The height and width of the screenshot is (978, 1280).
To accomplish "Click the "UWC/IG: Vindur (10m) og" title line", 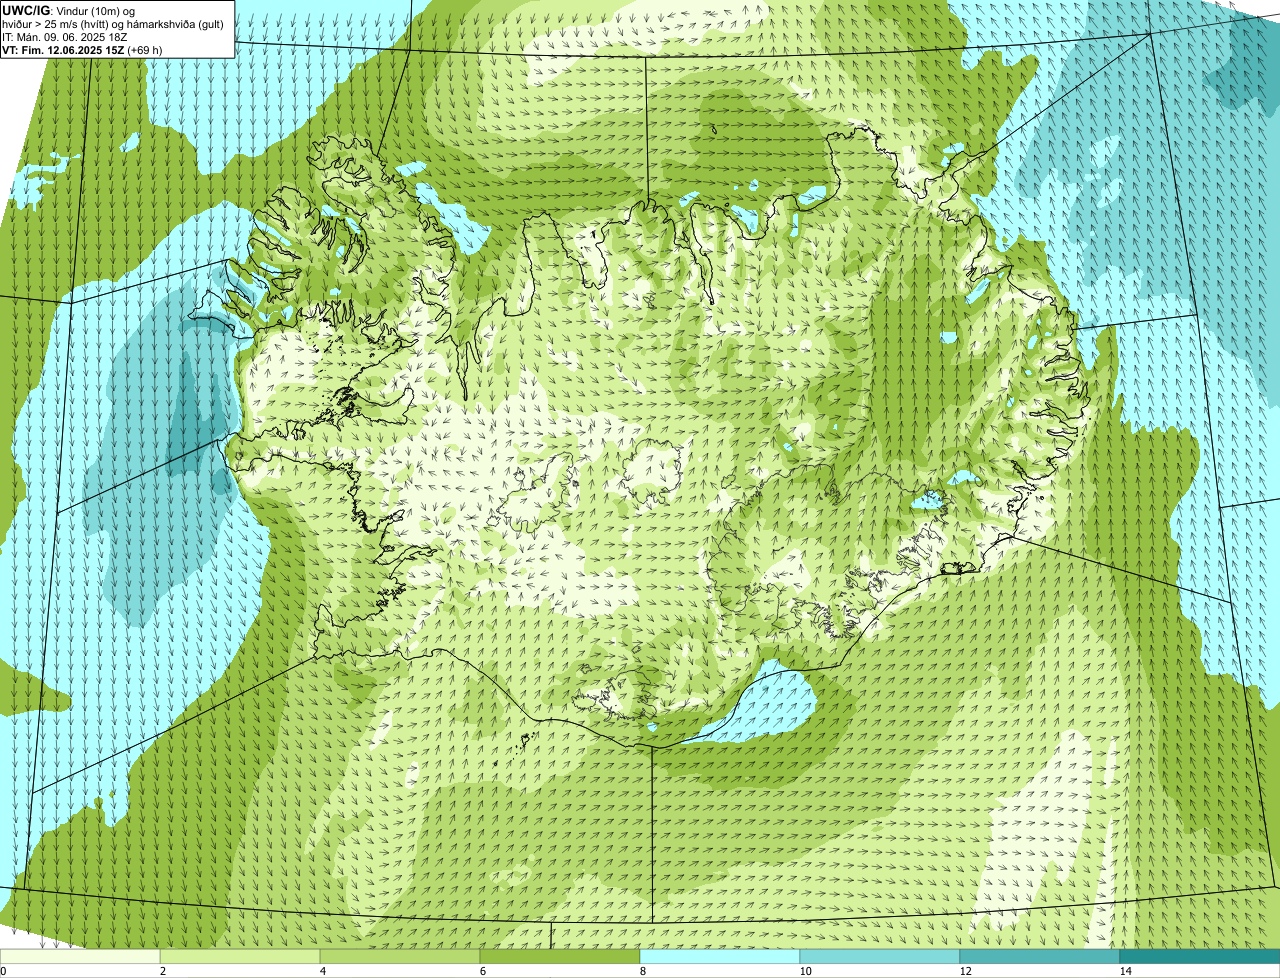I will pos(69,10).
